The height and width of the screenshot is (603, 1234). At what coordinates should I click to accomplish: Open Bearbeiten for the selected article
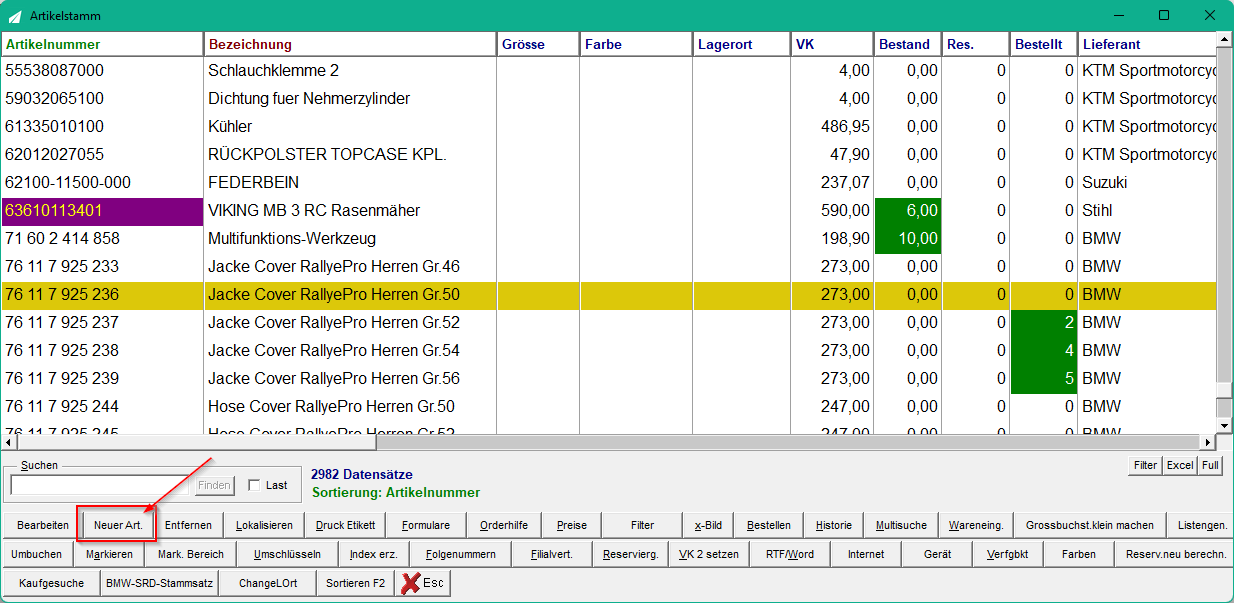click(43, 525)
